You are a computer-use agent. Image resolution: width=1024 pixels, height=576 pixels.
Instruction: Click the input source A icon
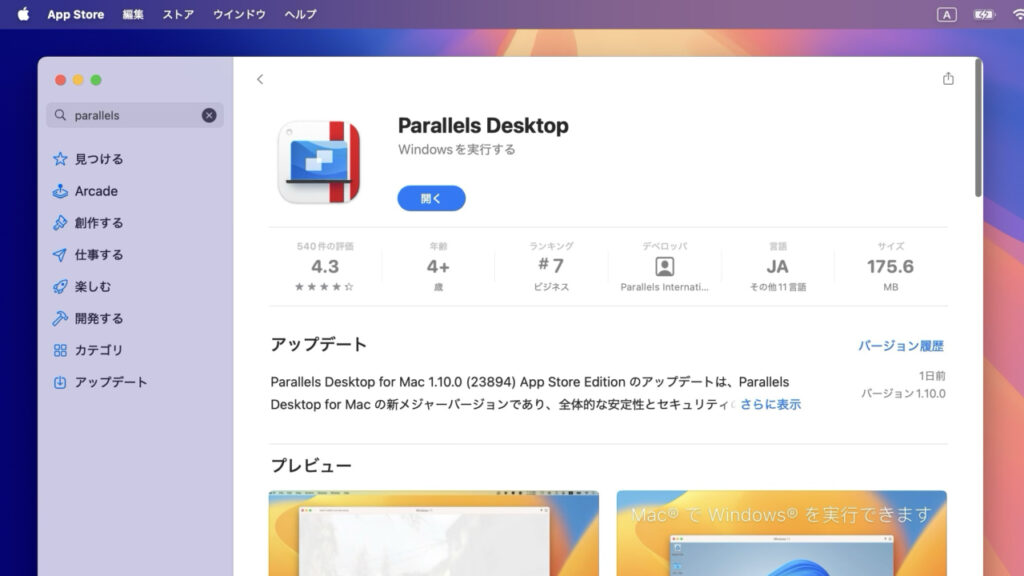pos(946,14)
